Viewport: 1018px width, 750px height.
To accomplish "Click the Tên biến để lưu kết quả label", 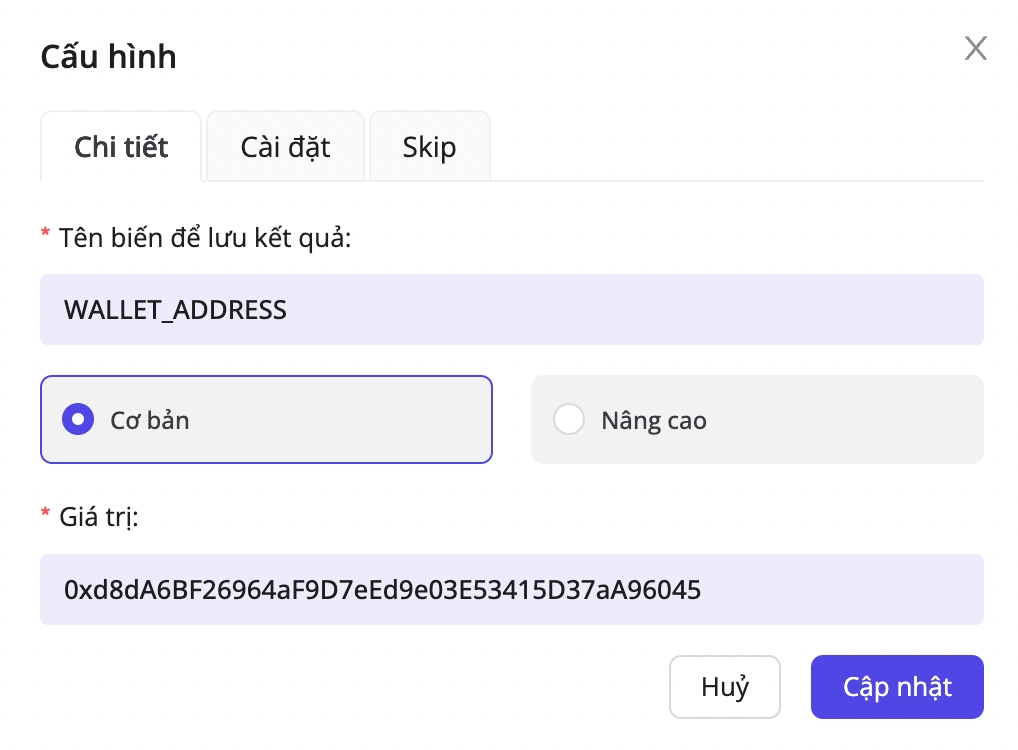I will [205, 238].
